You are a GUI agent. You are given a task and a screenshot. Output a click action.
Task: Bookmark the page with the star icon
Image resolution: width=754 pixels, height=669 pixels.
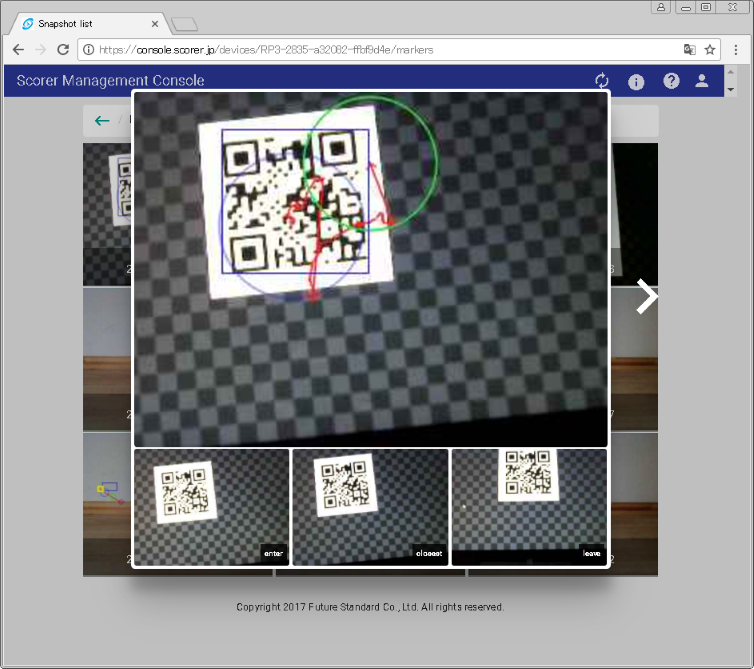[x=710, y=50]
